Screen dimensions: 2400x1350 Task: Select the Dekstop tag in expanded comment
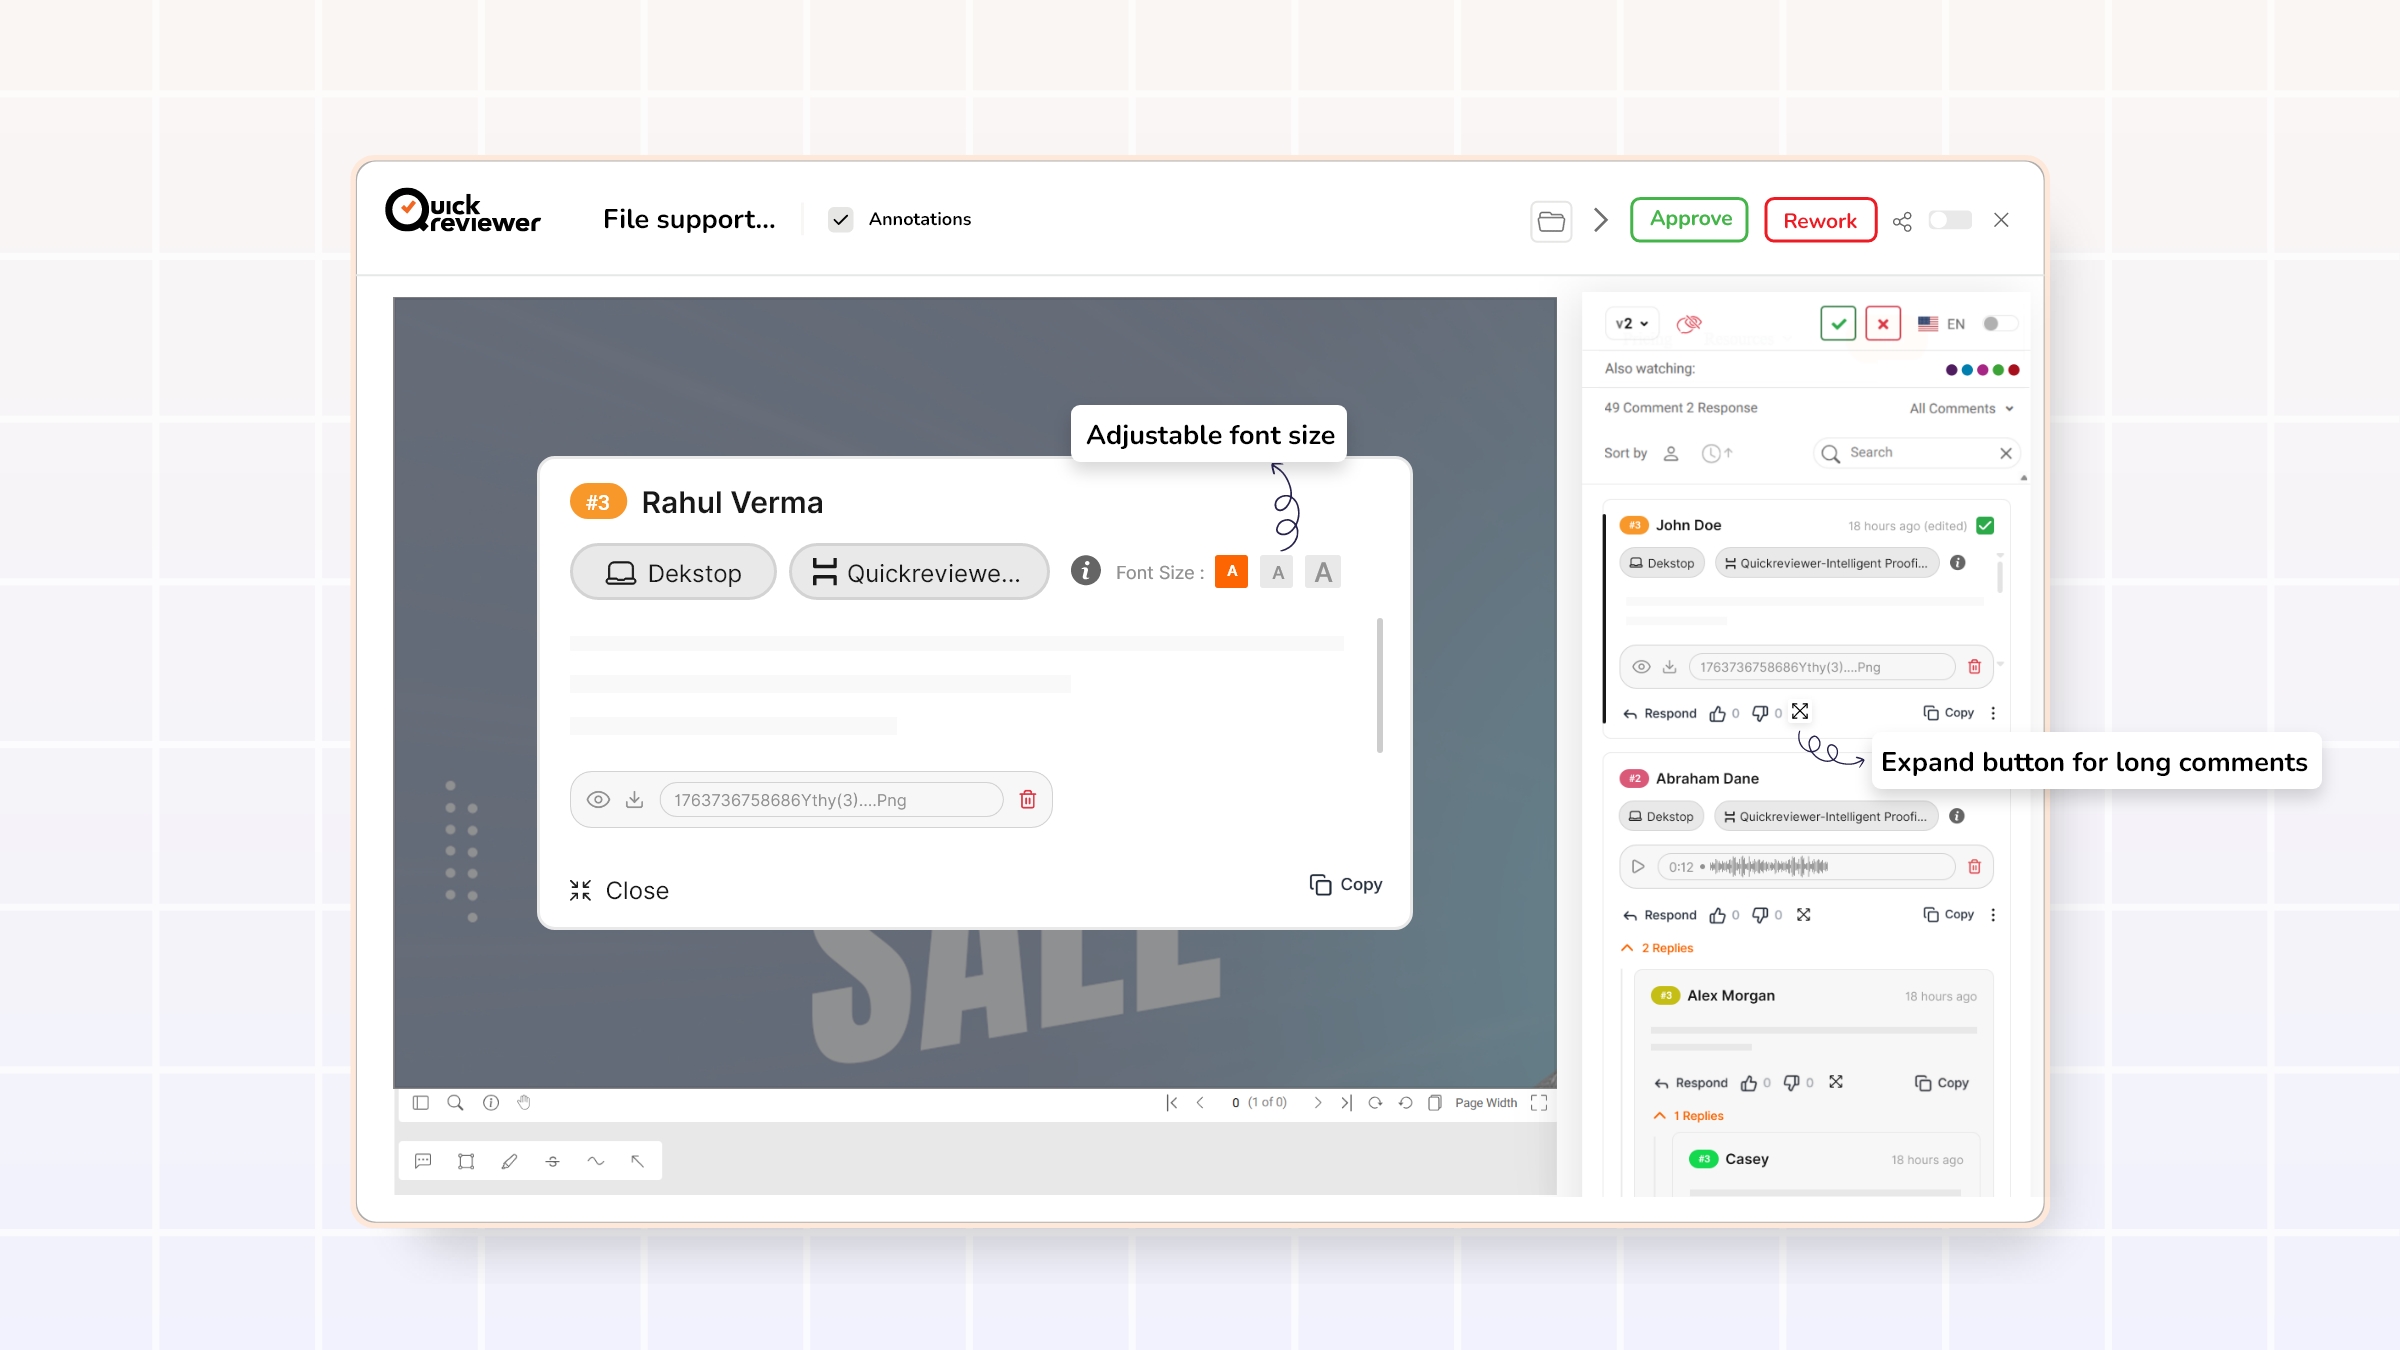(x=673, y=573)
